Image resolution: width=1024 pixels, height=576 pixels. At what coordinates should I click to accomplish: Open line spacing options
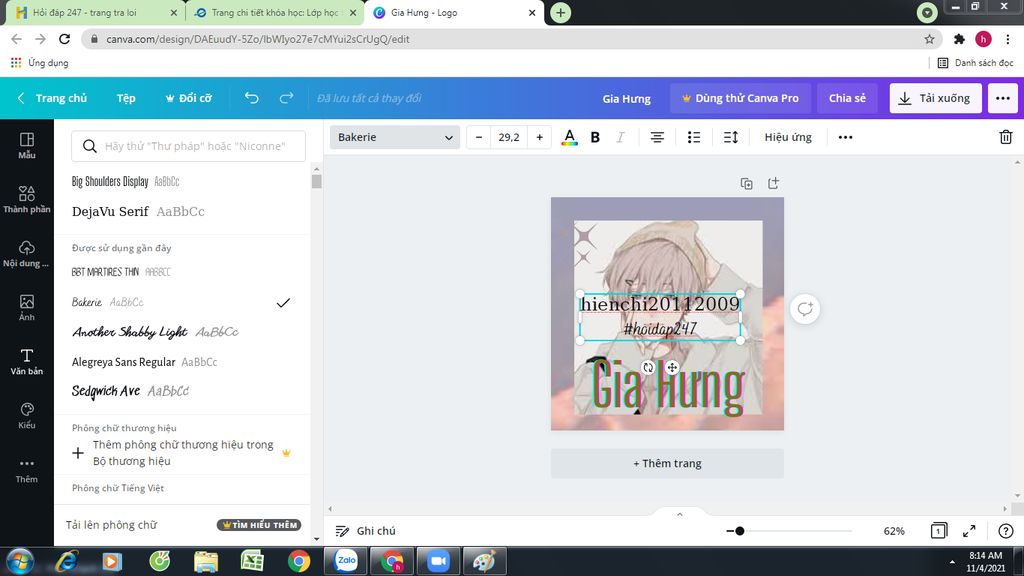tap(731, 137)
